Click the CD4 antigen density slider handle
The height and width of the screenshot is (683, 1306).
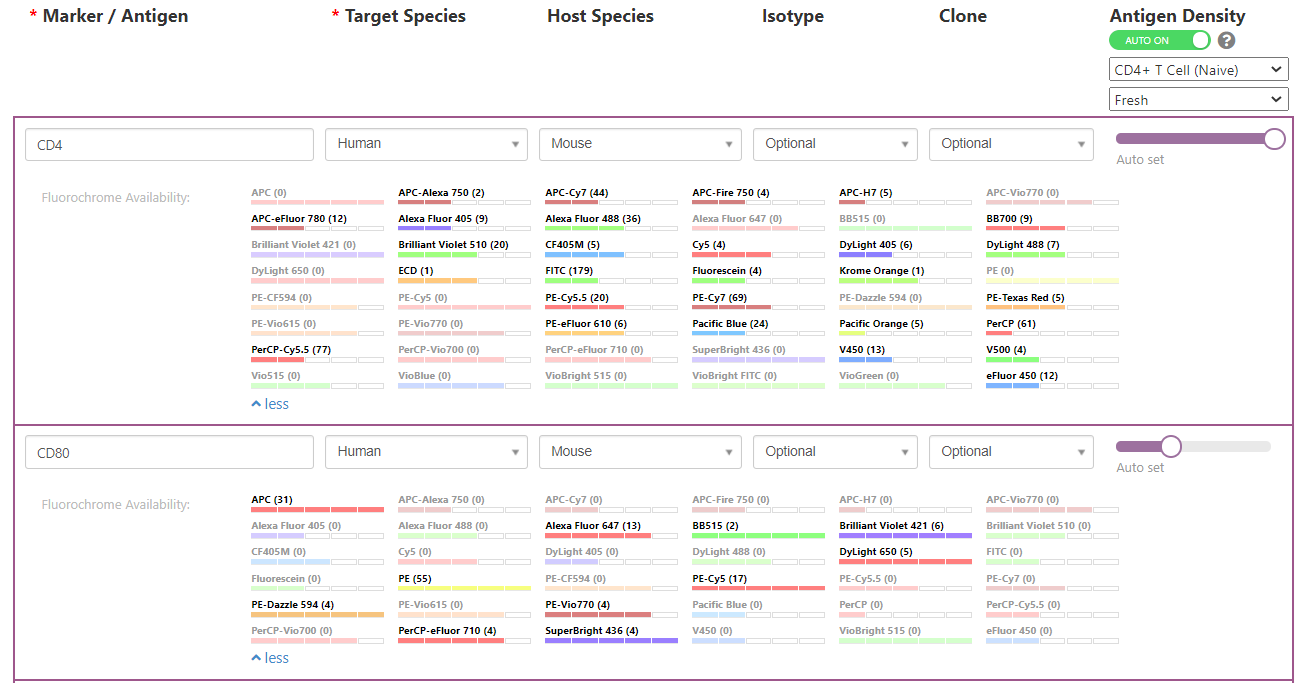[x=1274, y=139]
